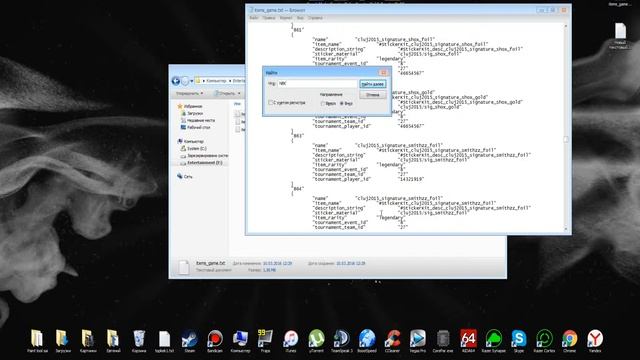Launch Razer Cortex from the dock
Viewport: 640px width, 360px height.
coord(544,339)
